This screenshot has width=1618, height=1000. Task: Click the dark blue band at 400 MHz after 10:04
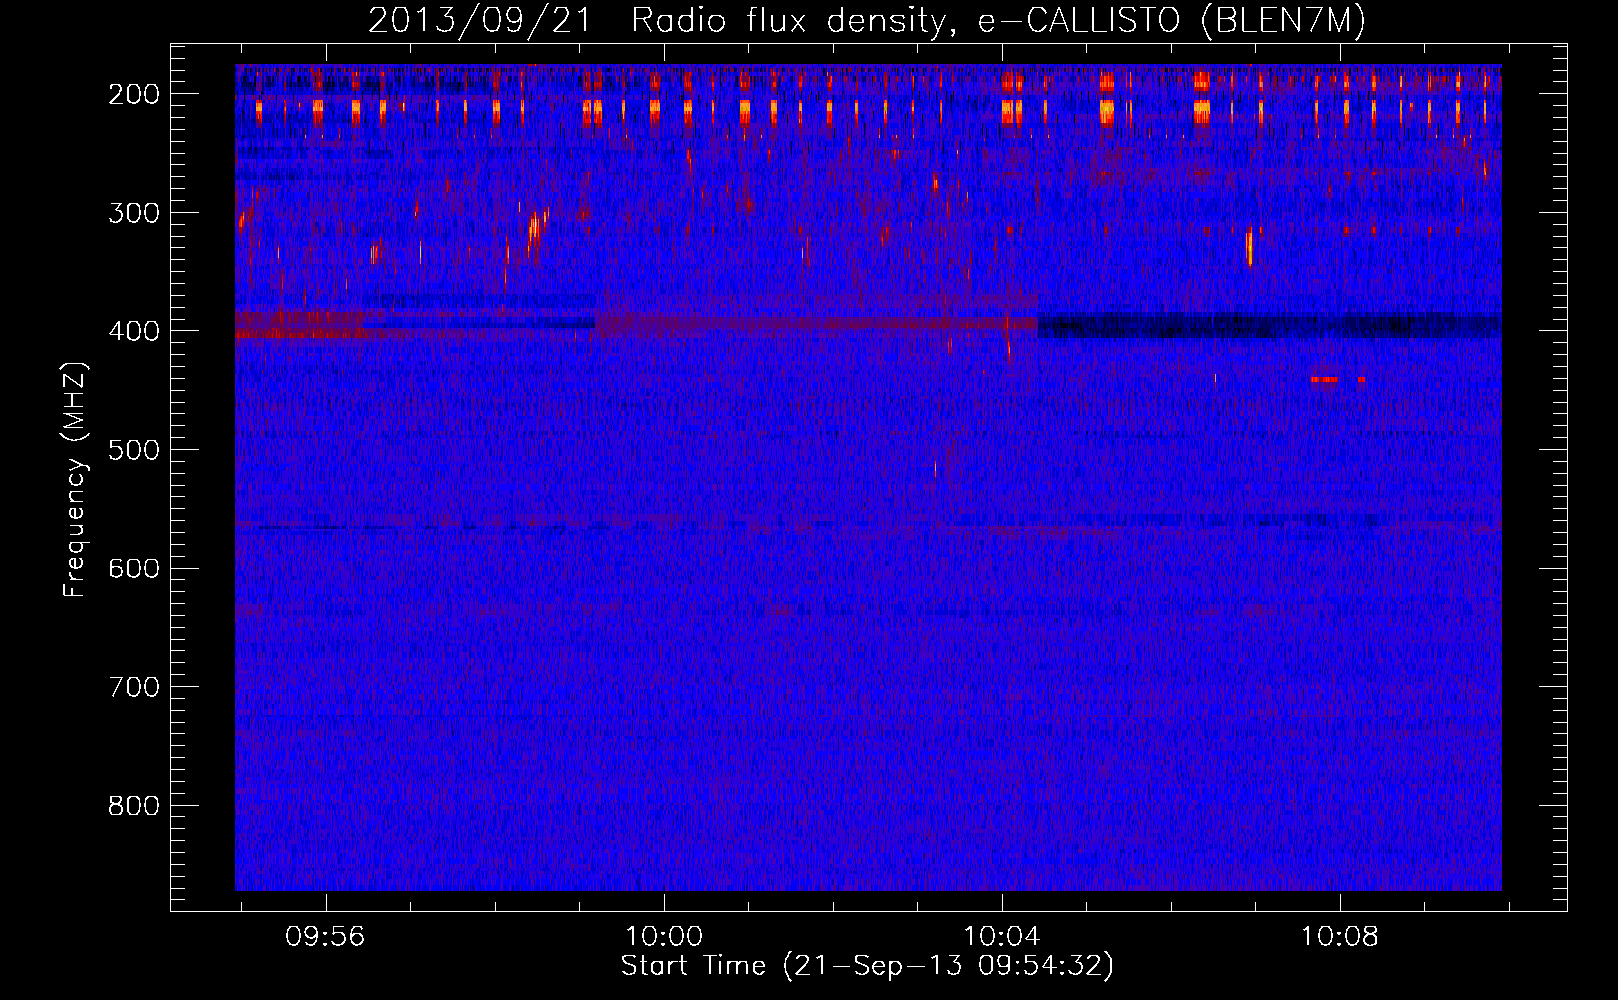[1269, 325]
